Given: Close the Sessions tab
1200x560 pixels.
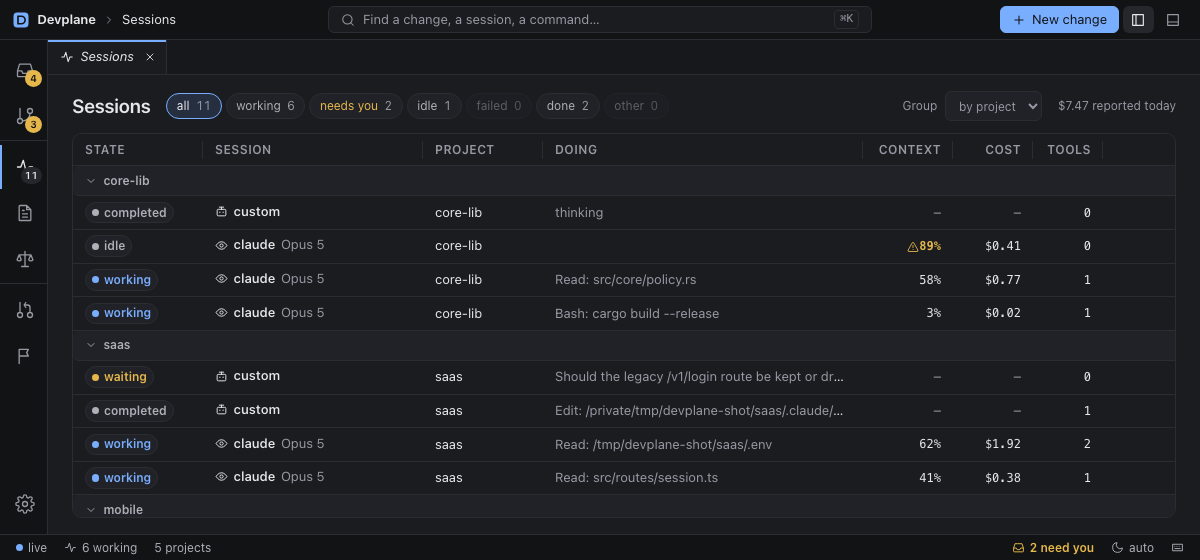Looking at the screenshot, I should [x=150, y=57].
